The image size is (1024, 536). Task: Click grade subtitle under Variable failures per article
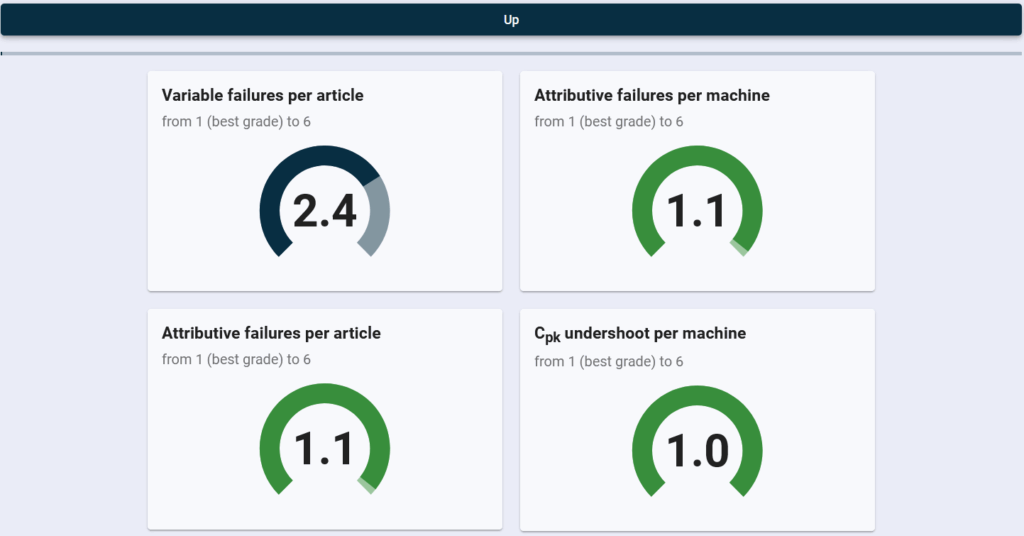pos(236,121)
